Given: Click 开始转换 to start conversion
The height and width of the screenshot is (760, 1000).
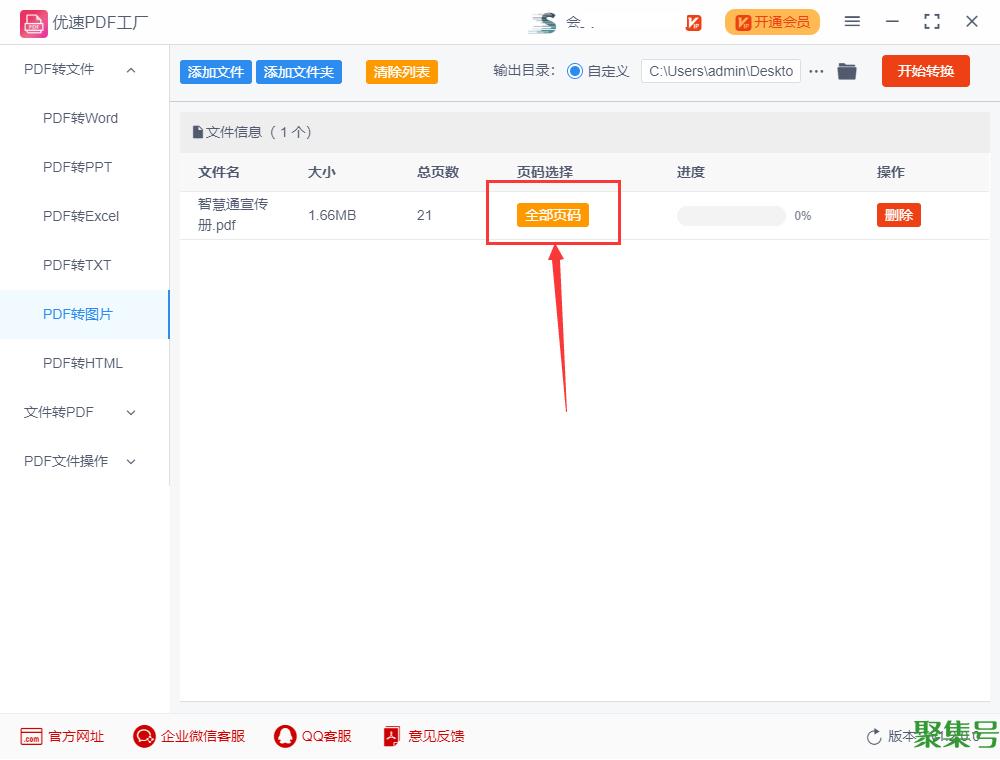Looking at the screenshot, I should [x=925, y=71].
